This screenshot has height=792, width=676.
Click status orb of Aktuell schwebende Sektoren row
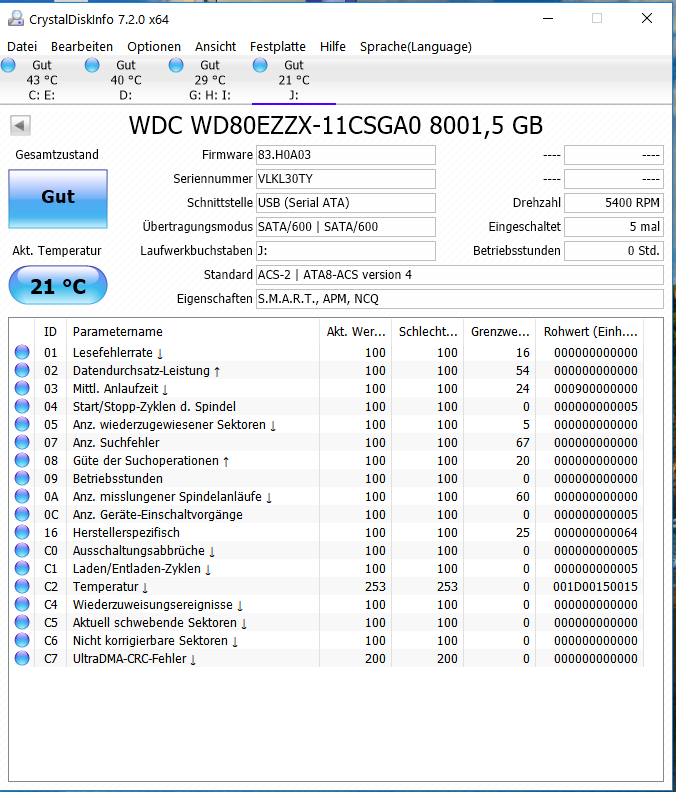(x=22, y=622)
